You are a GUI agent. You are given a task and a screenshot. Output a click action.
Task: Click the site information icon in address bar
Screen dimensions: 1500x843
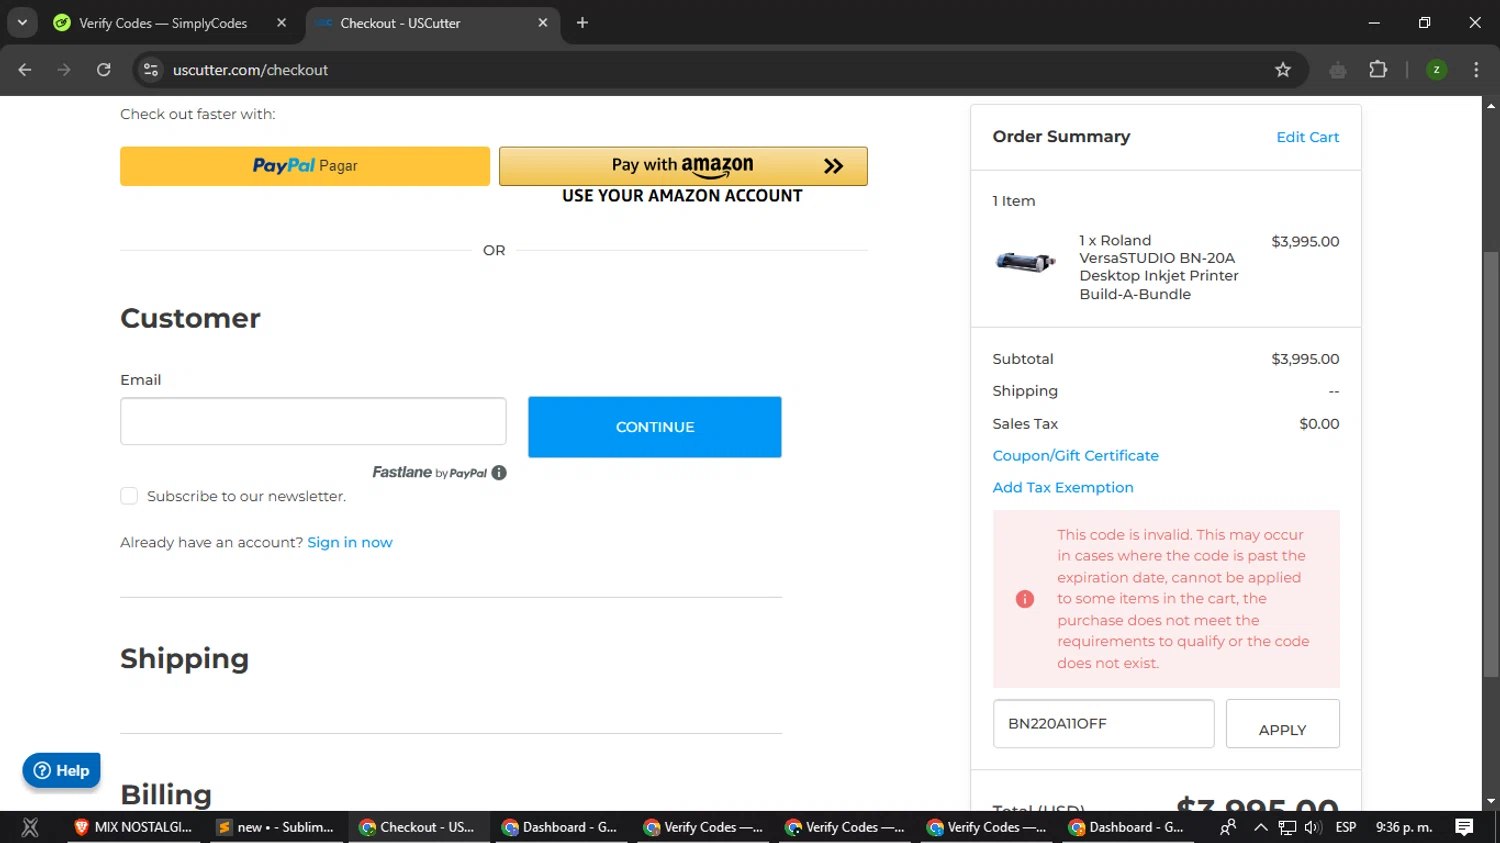(151, 70)
